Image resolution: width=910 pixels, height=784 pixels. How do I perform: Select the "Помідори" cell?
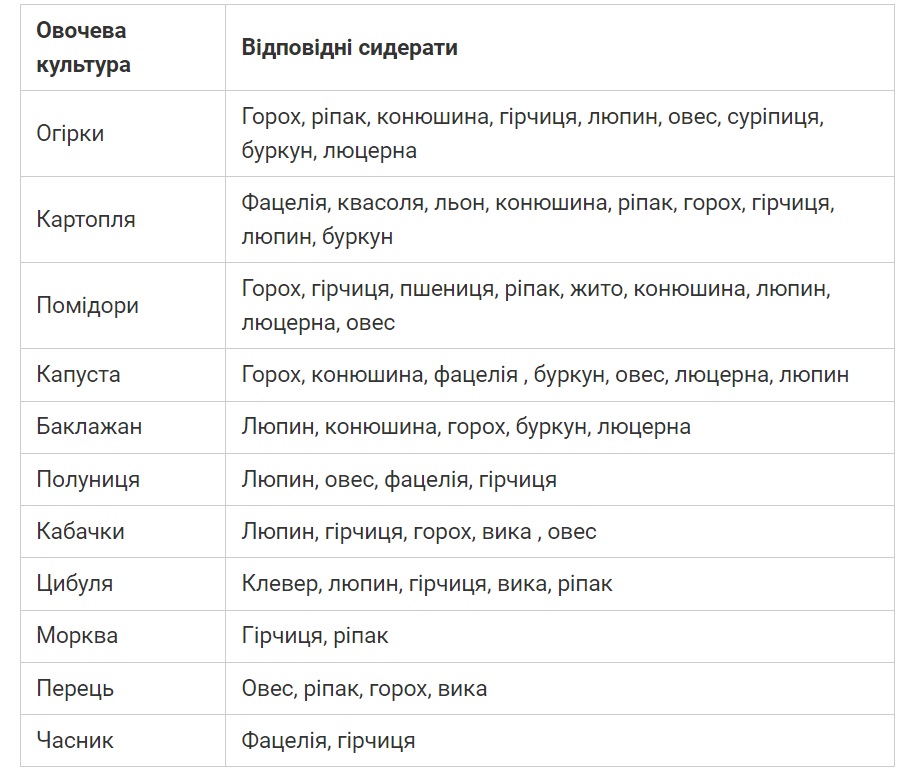(87, 305)
